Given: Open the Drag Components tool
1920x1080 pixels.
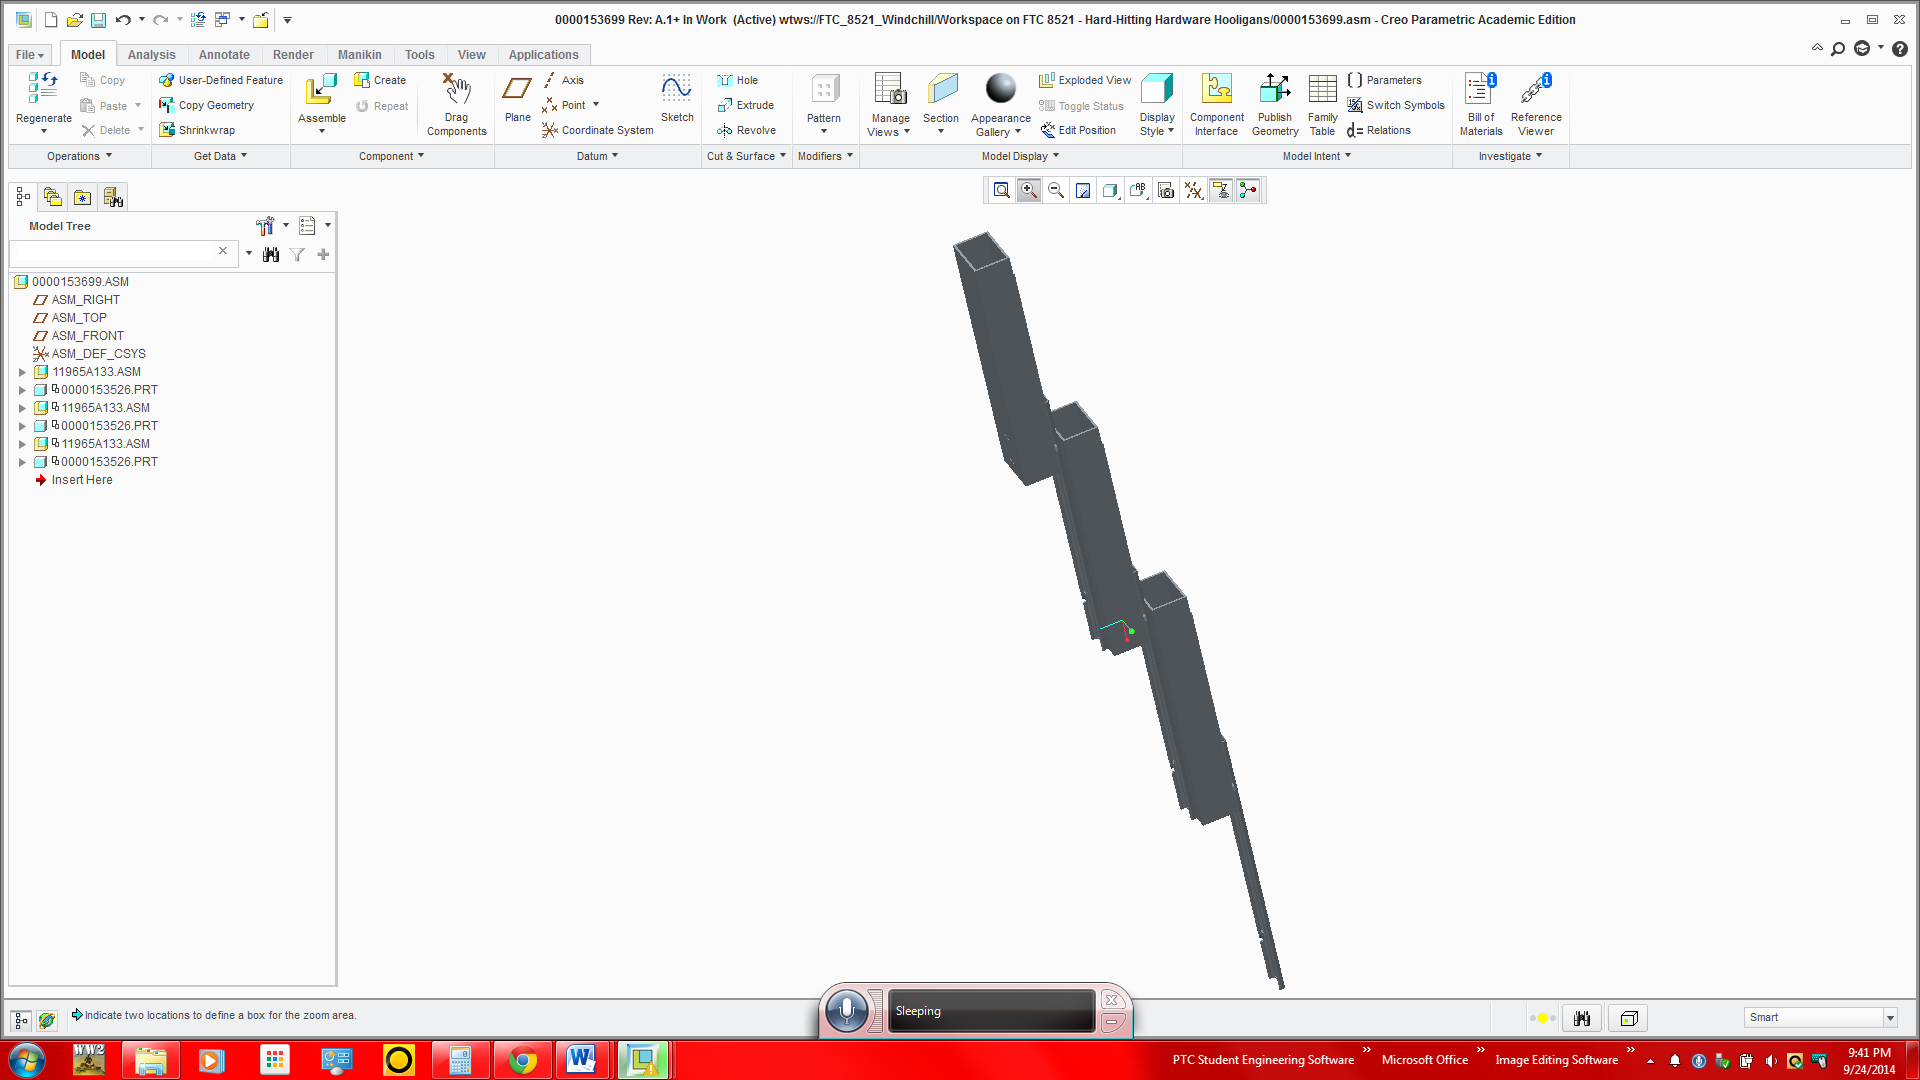Looking at the screenshot, I should [456, 103].
